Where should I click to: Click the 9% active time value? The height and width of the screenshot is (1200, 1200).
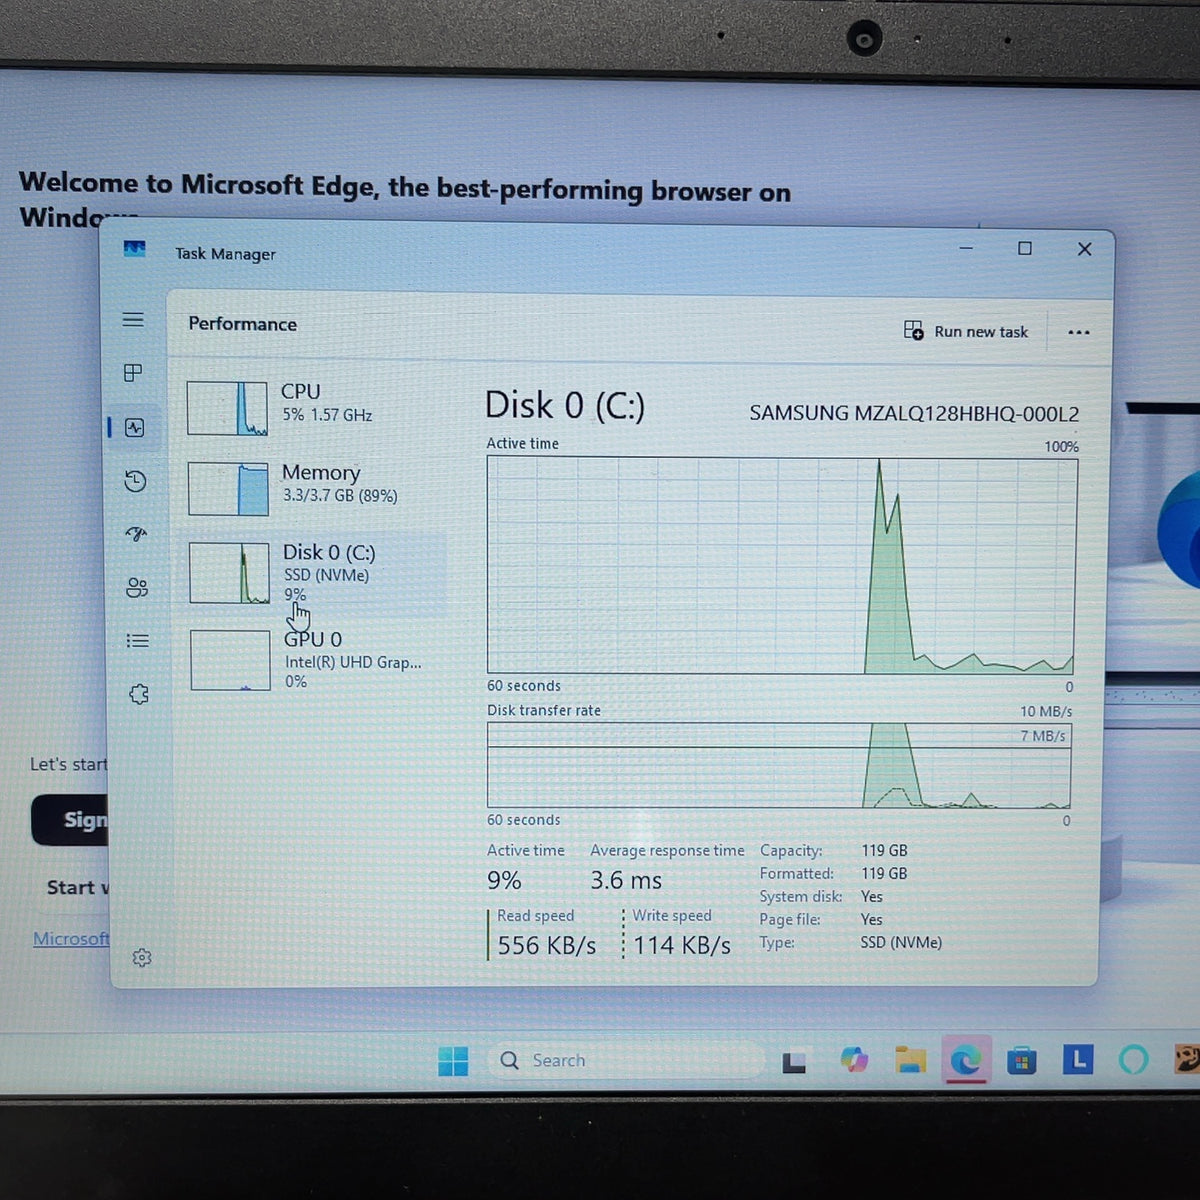pos(504,880)
